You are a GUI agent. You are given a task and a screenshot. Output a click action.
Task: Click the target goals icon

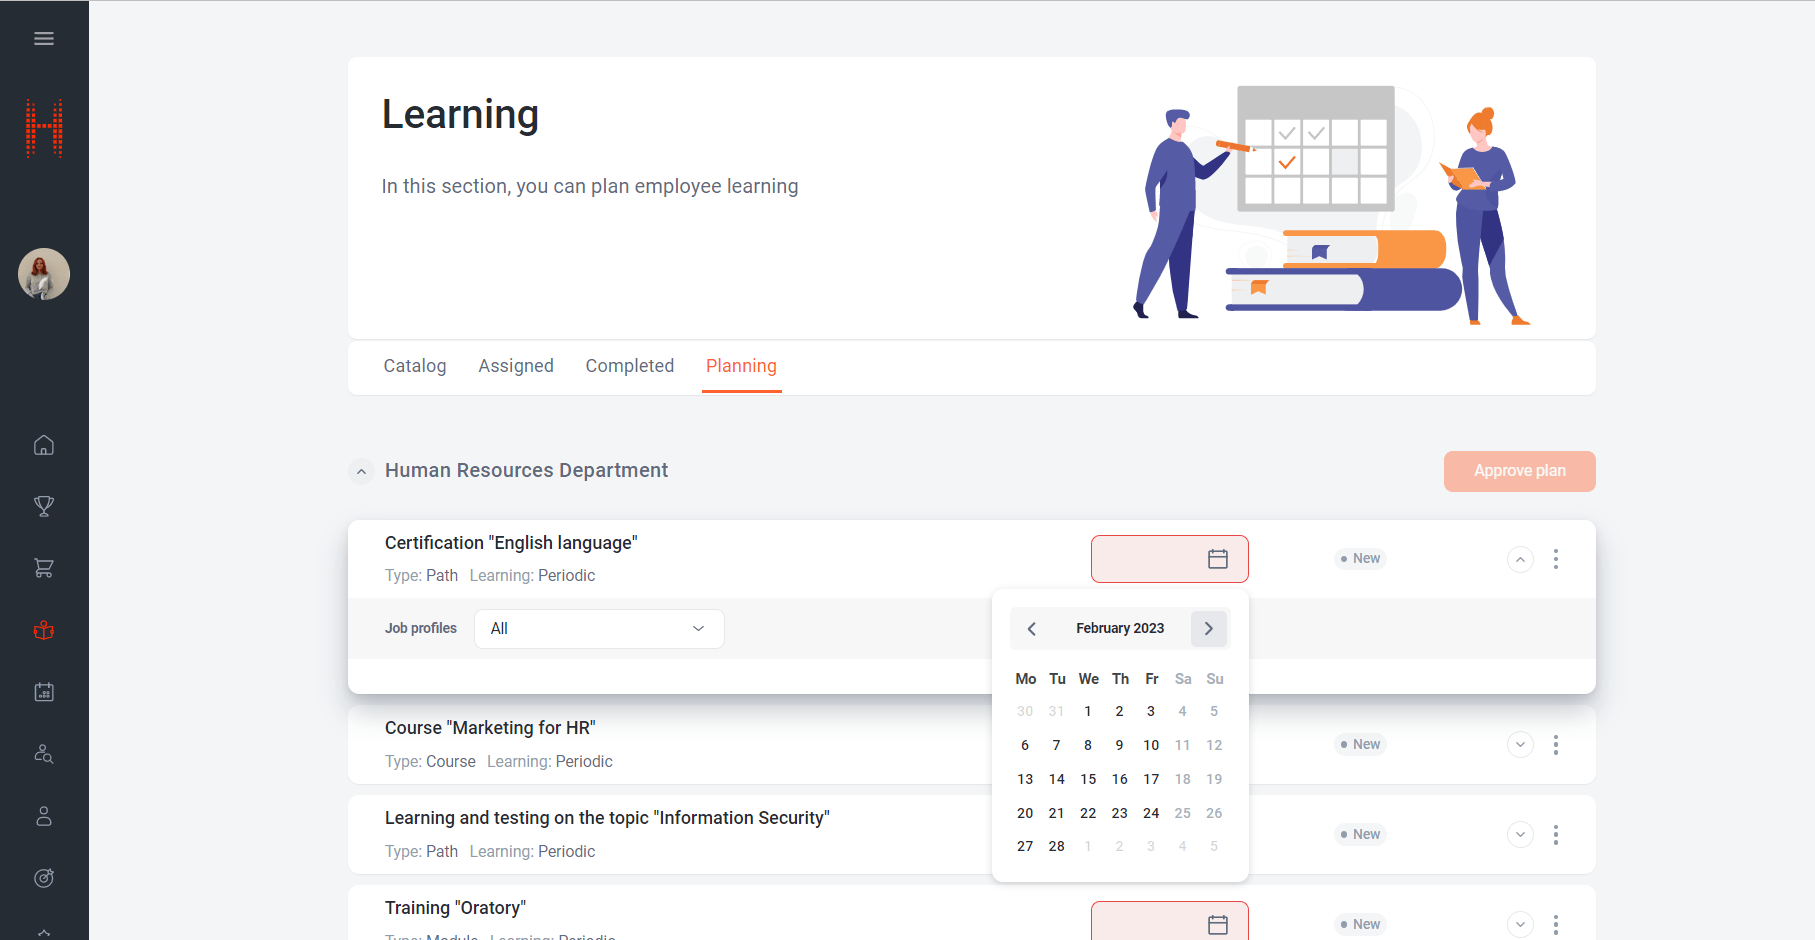click(x=44, y=878)
